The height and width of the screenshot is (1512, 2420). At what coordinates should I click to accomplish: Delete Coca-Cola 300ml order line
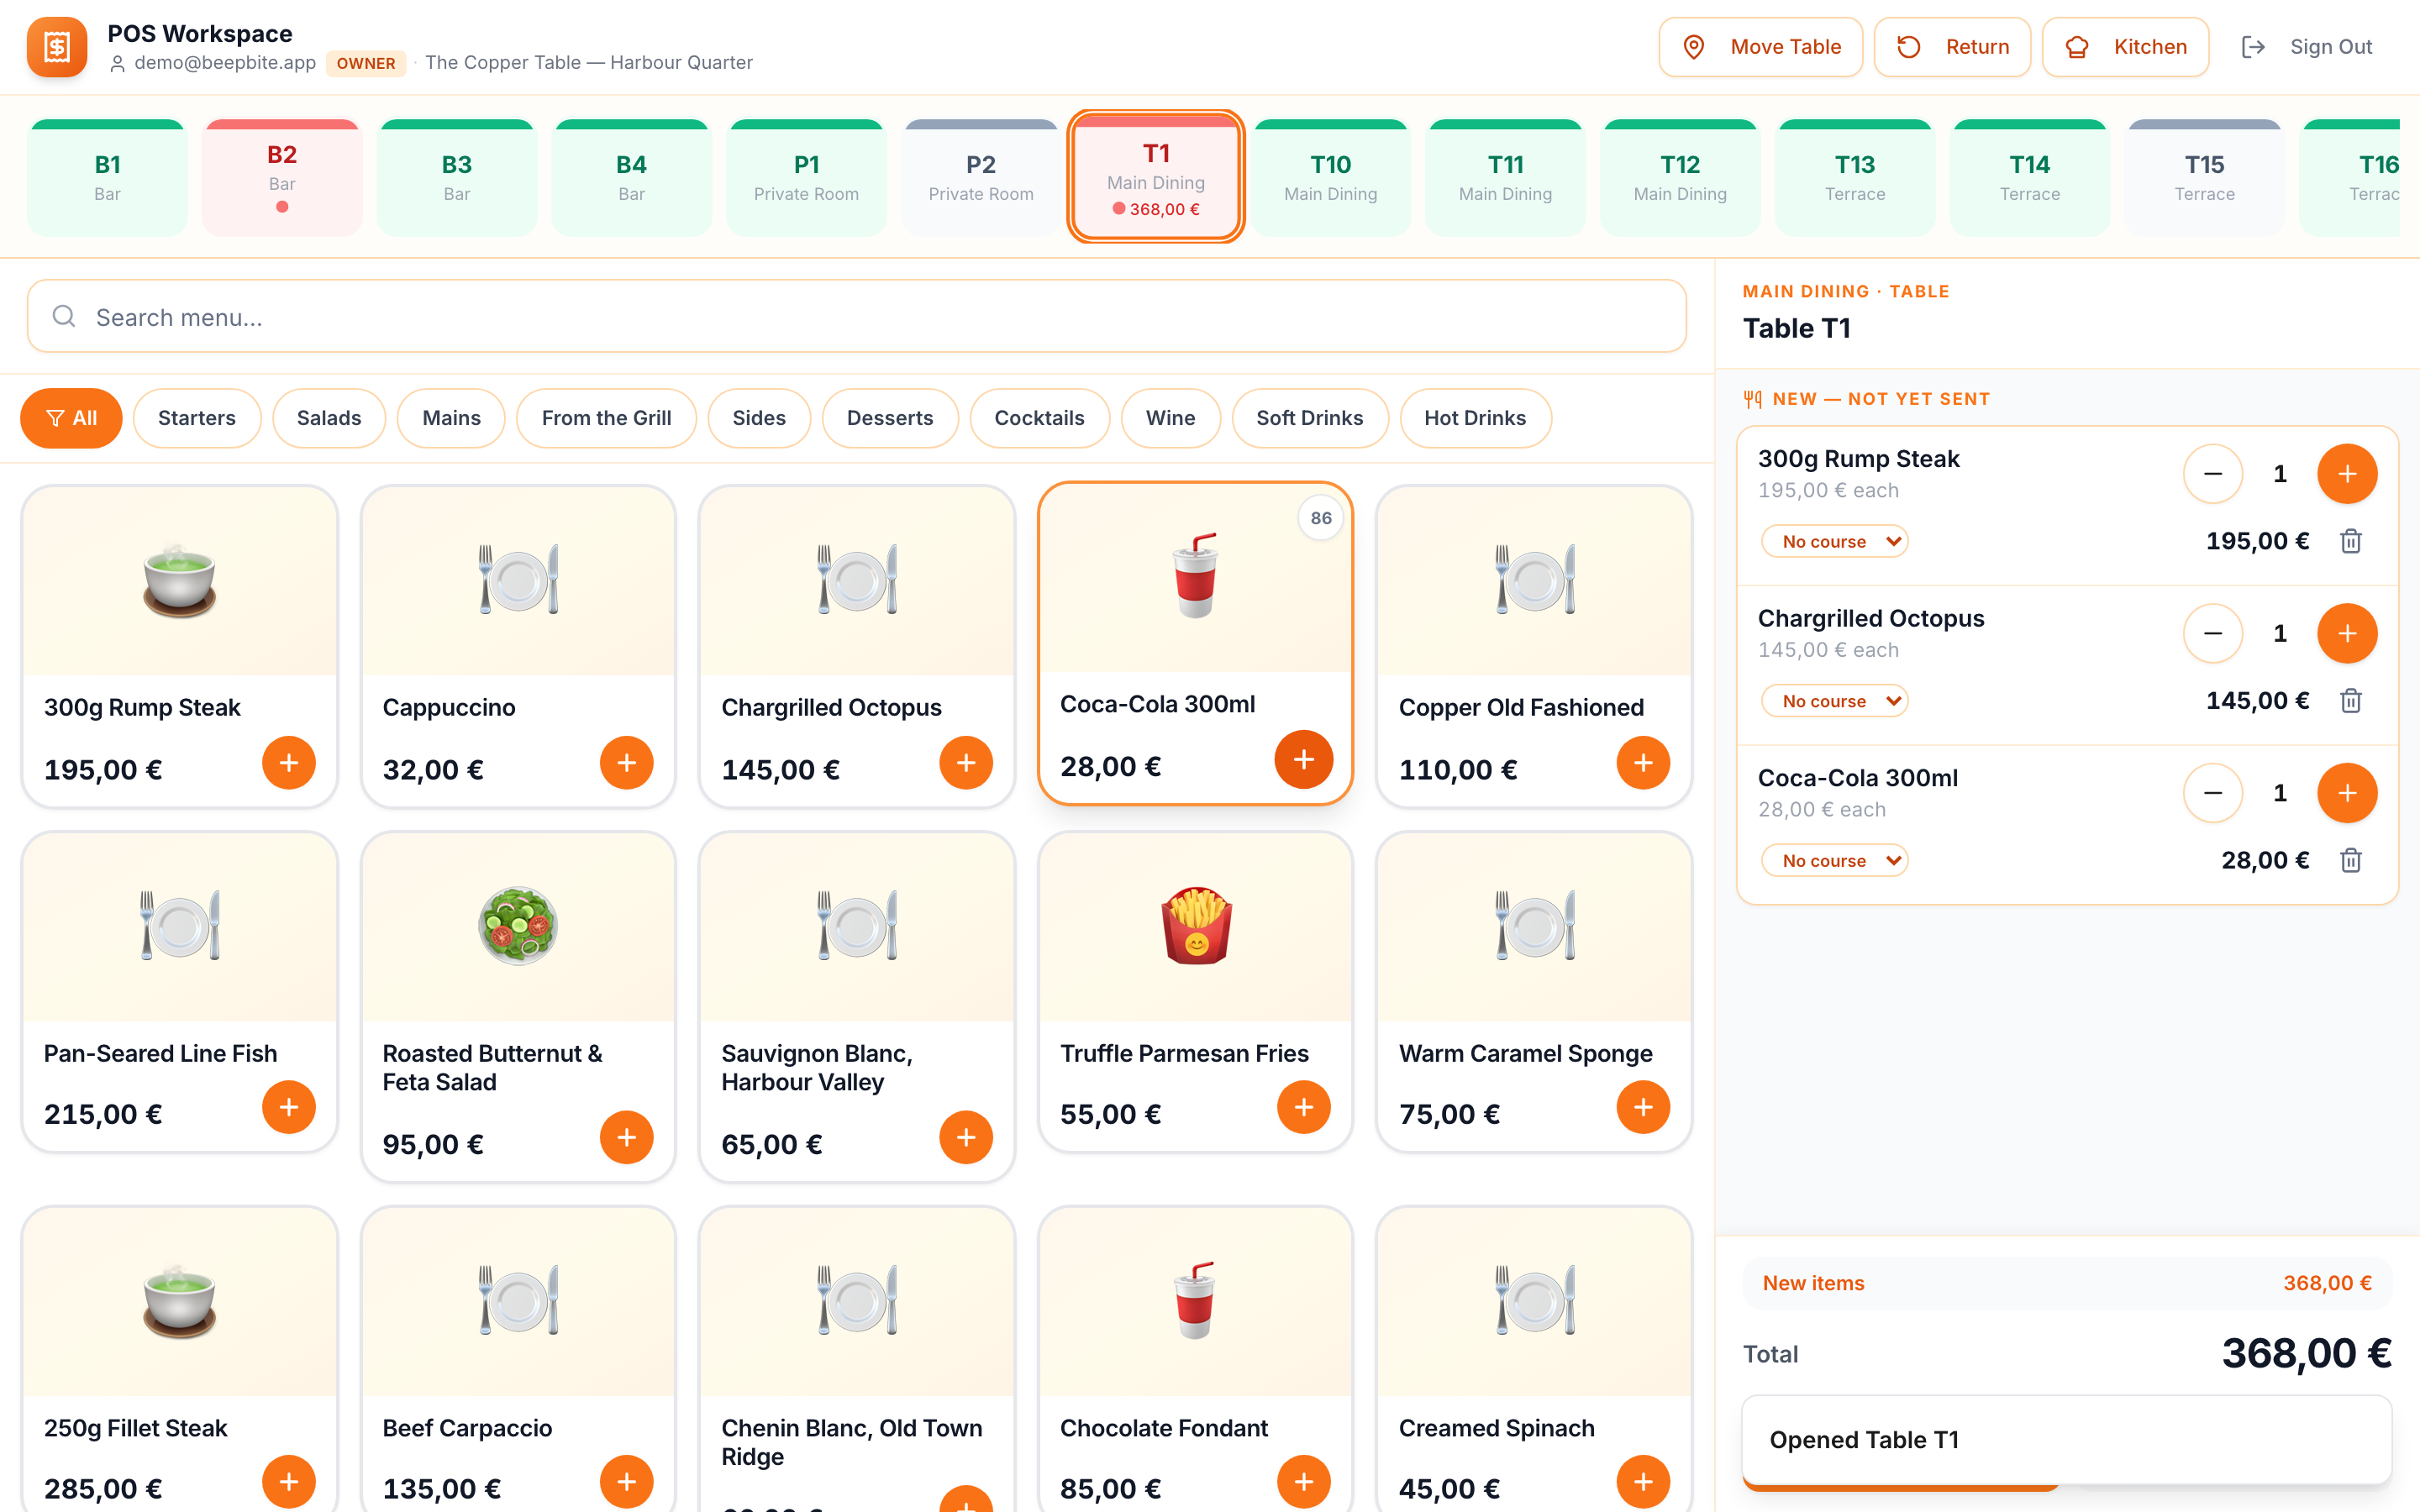point(2351,860)
